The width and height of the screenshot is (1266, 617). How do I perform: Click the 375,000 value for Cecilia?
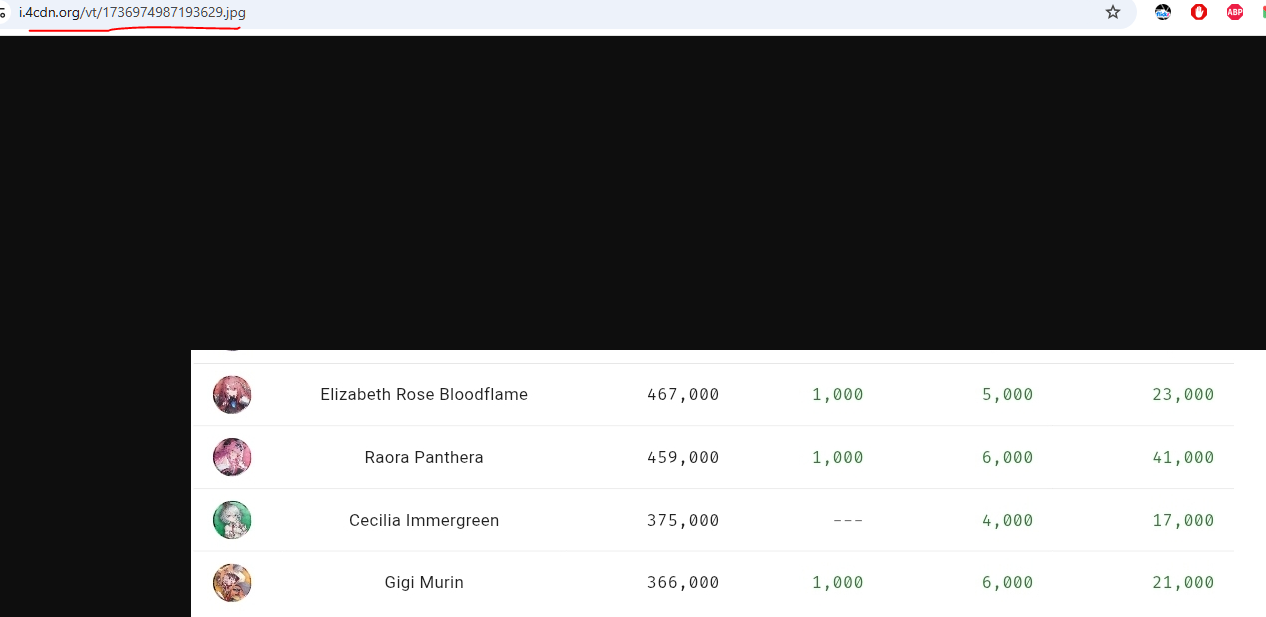(x=683, y=521)
